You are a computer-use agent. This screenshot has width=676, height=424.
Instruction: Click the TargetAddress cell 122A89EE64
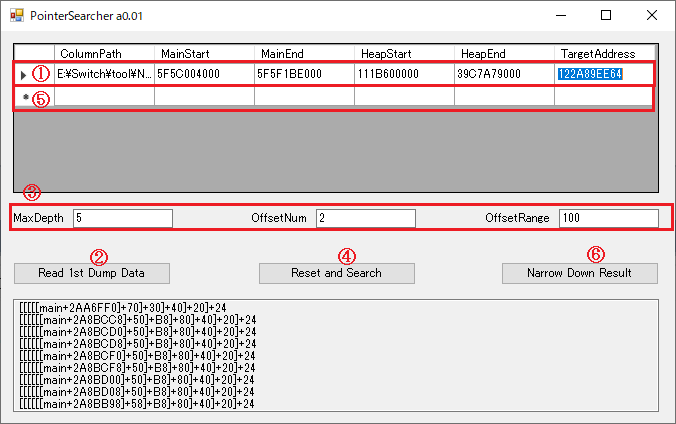(604, 74)
